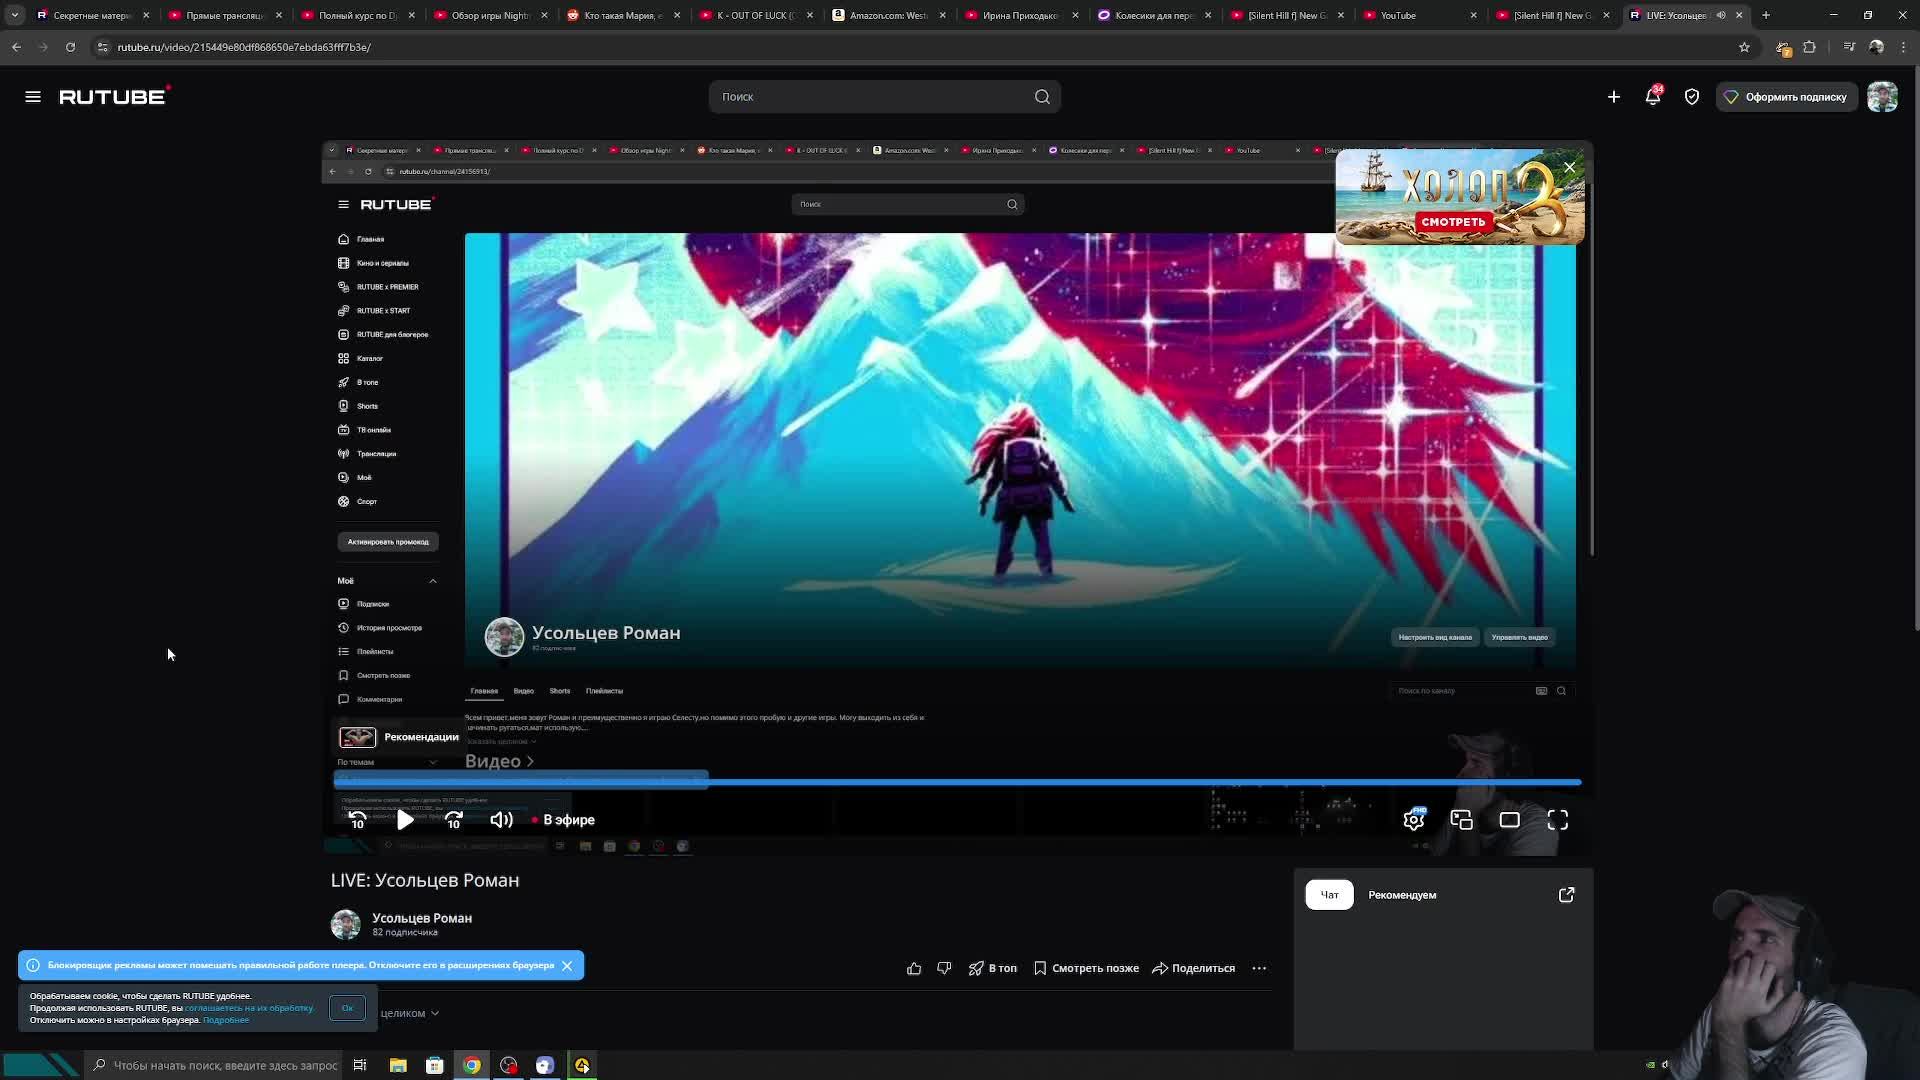
Task: Go to the Rutube home logo
Action: pyautogui.click(x=115, y=96)
